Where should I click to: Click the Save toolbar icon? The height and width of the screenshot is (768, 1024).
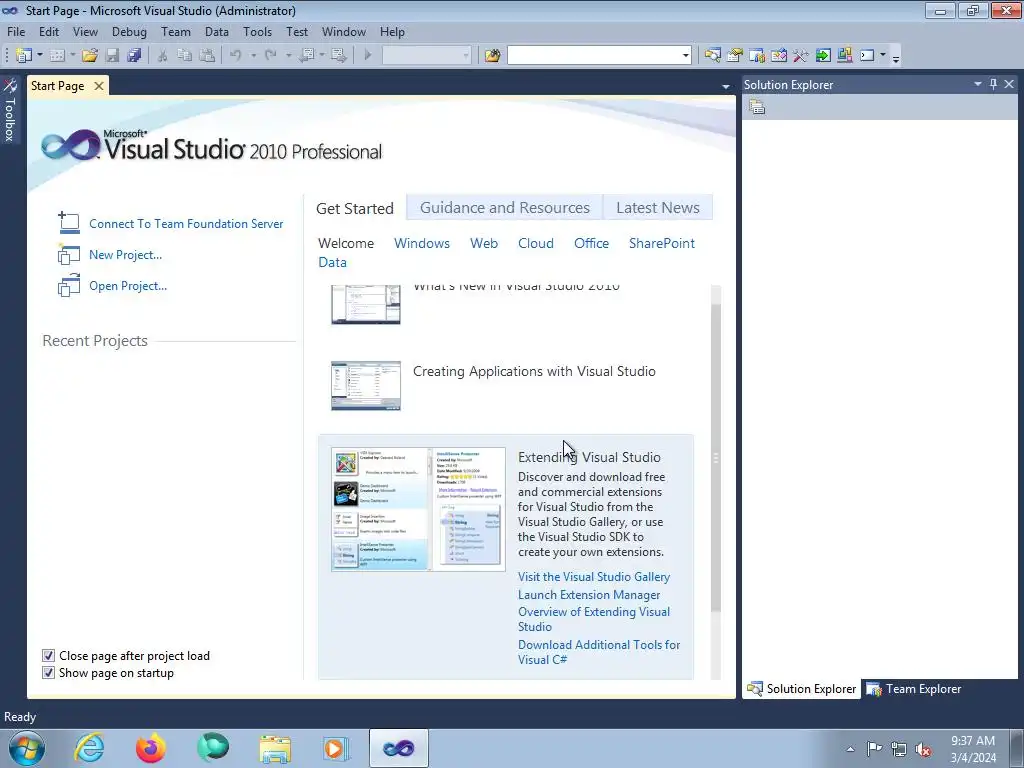[112, 56]
